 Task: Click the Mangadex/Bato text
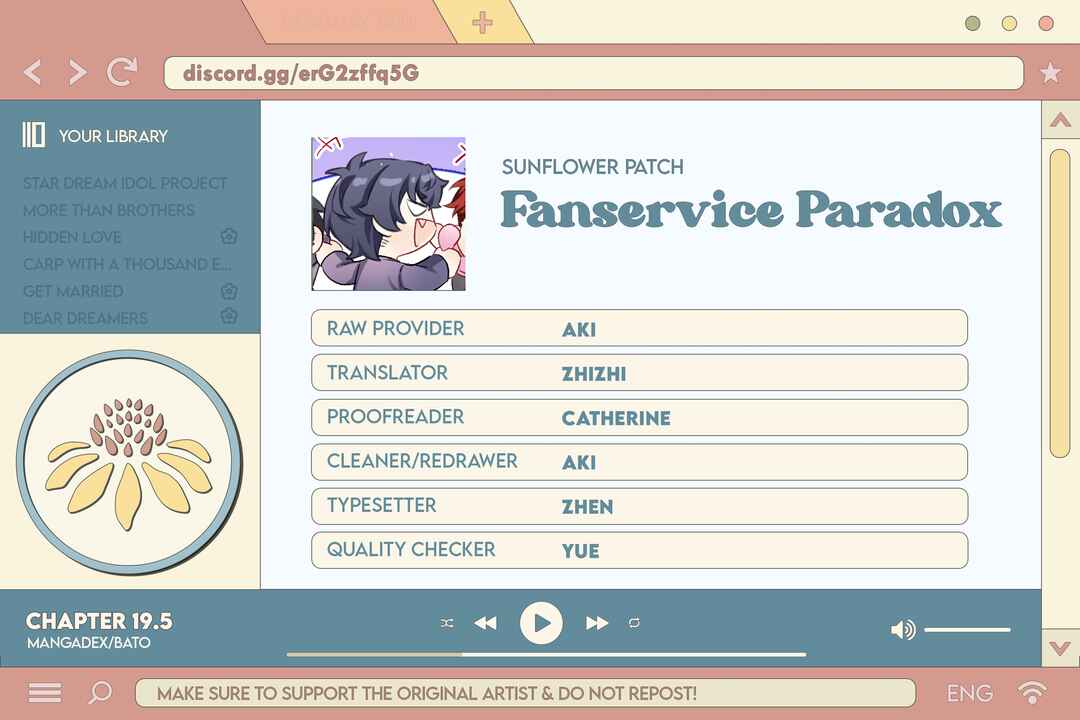[x=89, y=643]
